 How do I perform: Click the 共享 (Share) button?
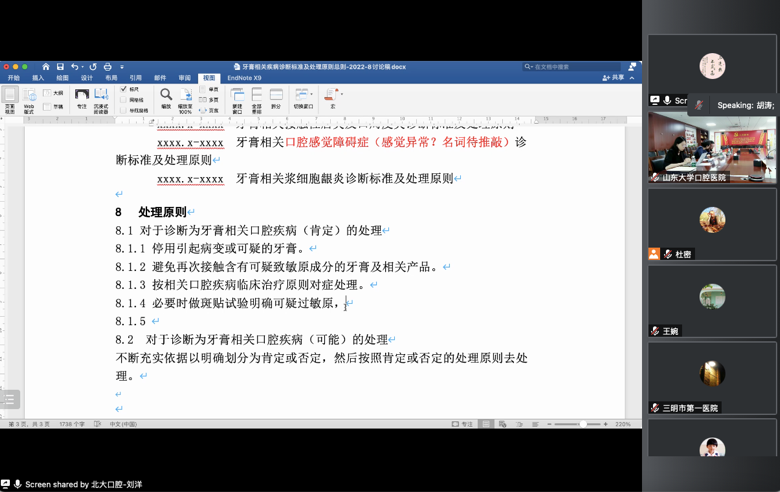coord(614,78)
